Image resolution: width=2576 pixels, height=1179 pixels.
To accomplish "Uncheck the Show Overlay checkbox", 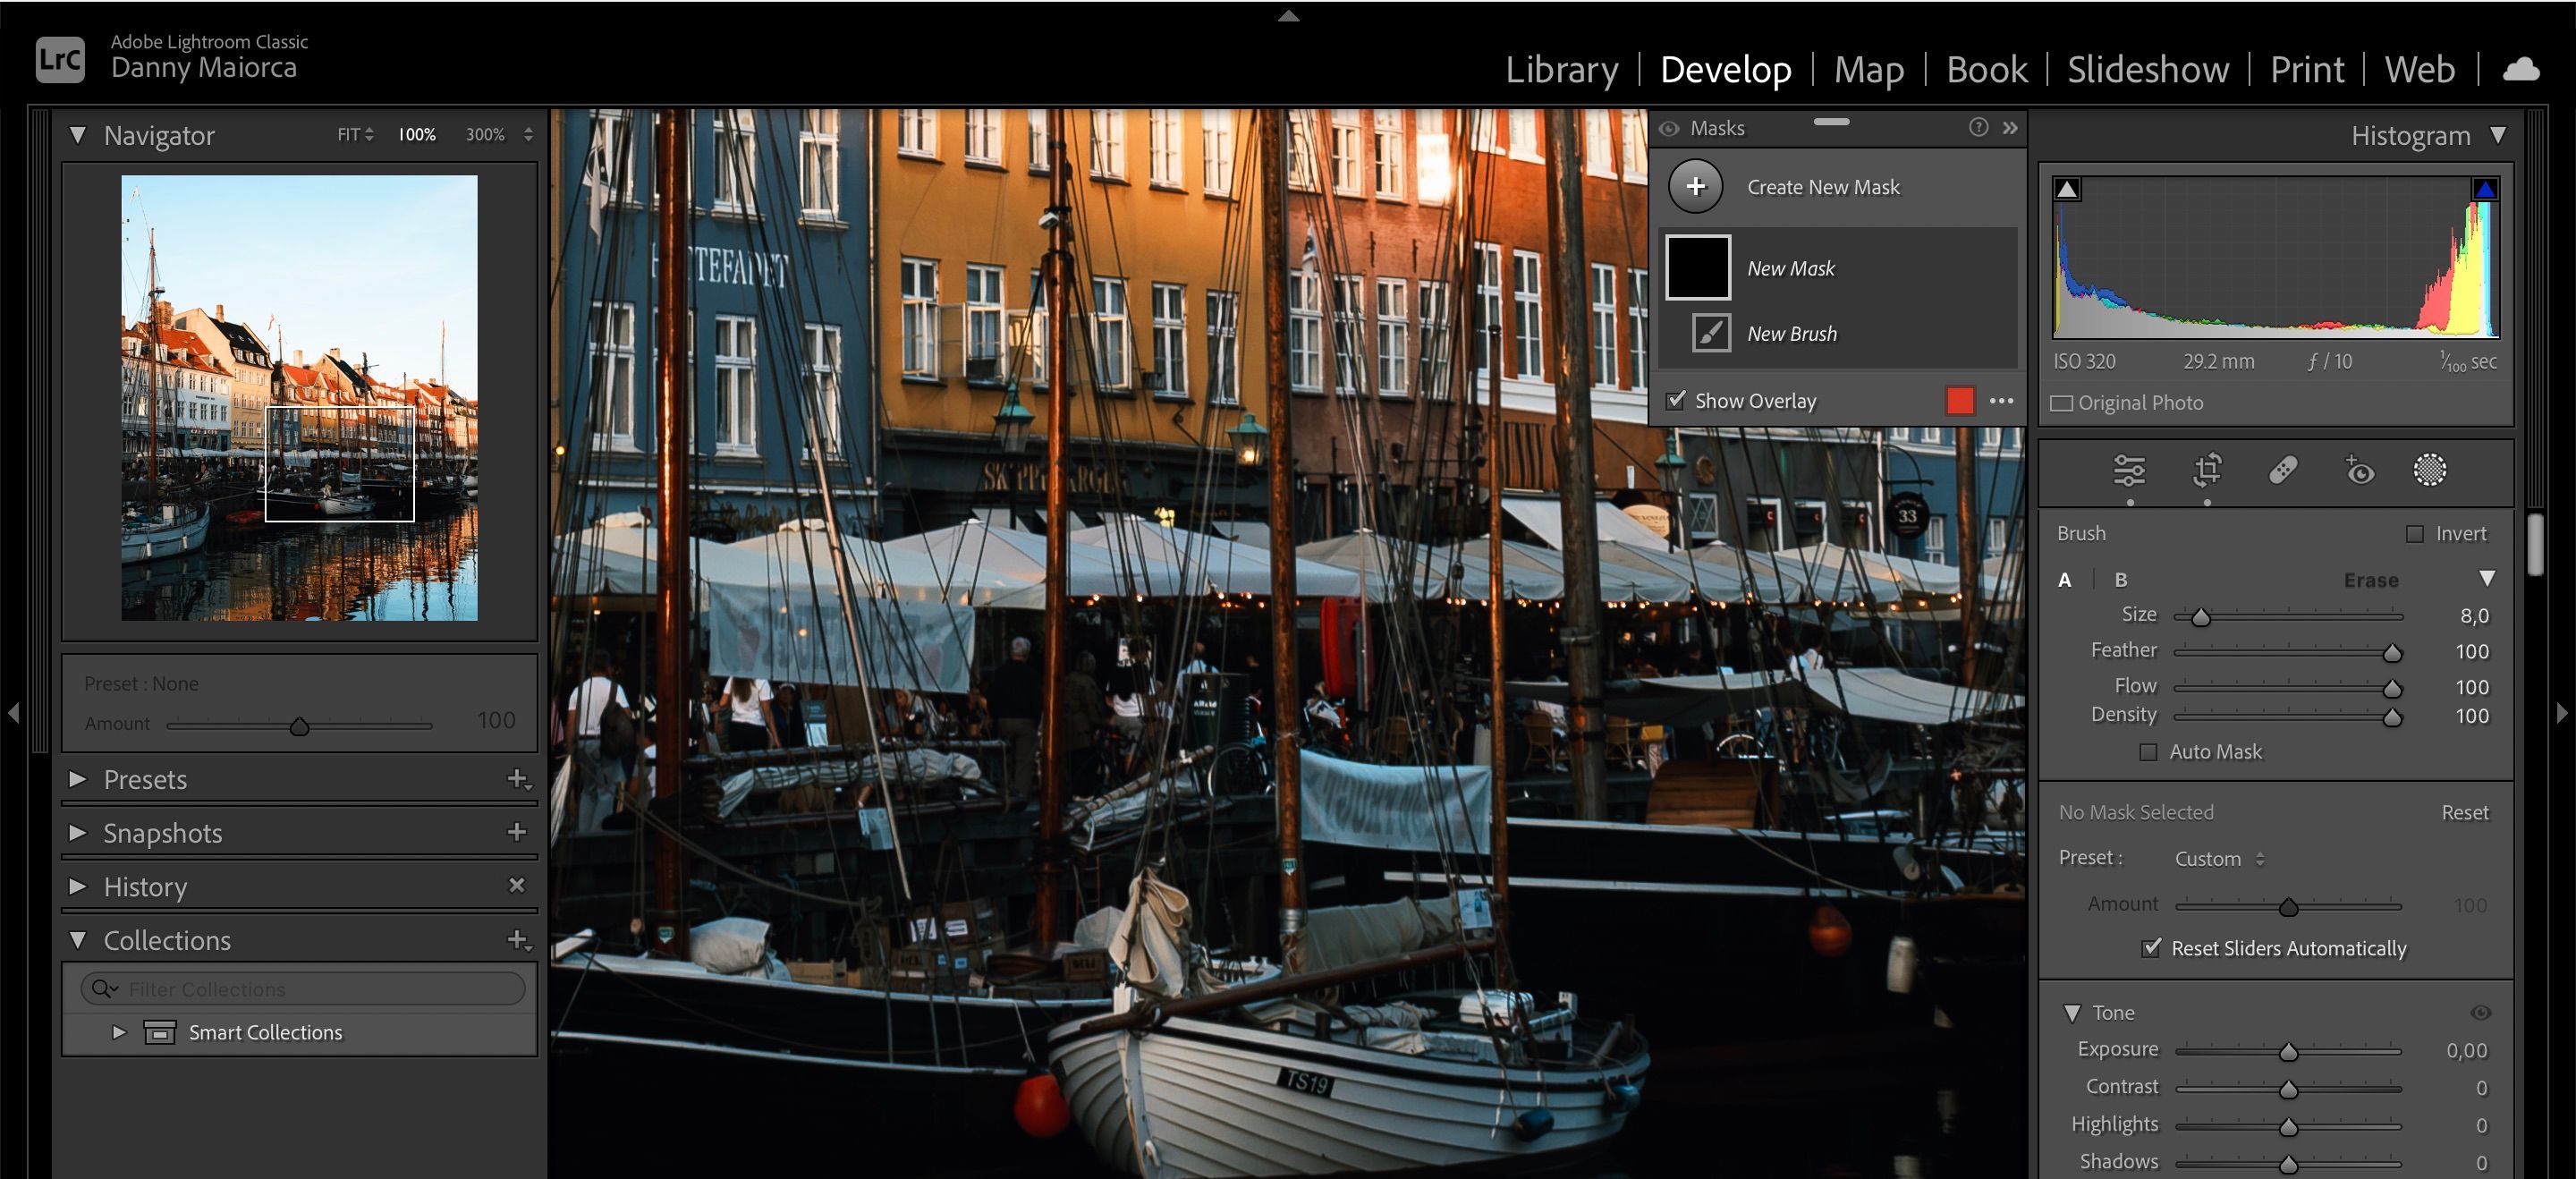I will [1676, 400].
